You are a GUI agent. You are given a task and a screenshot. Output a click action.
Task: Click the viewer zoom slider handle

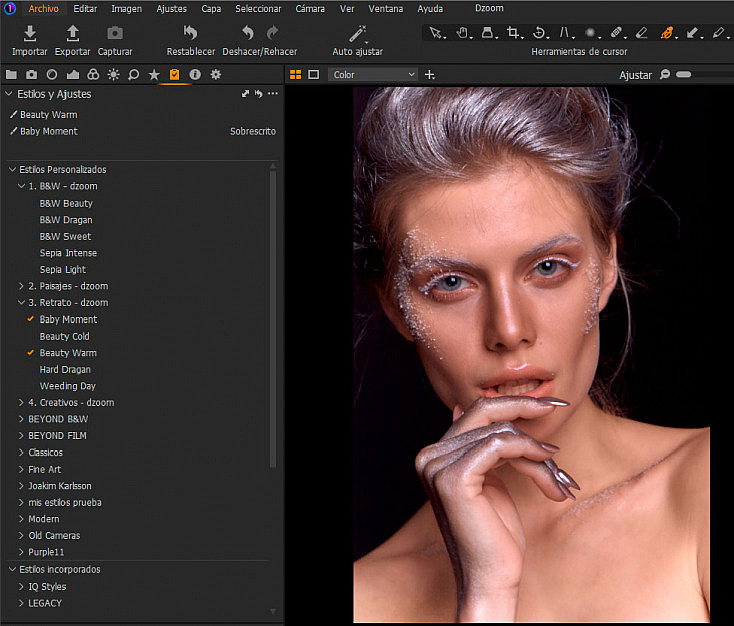[x=683, y=74]
